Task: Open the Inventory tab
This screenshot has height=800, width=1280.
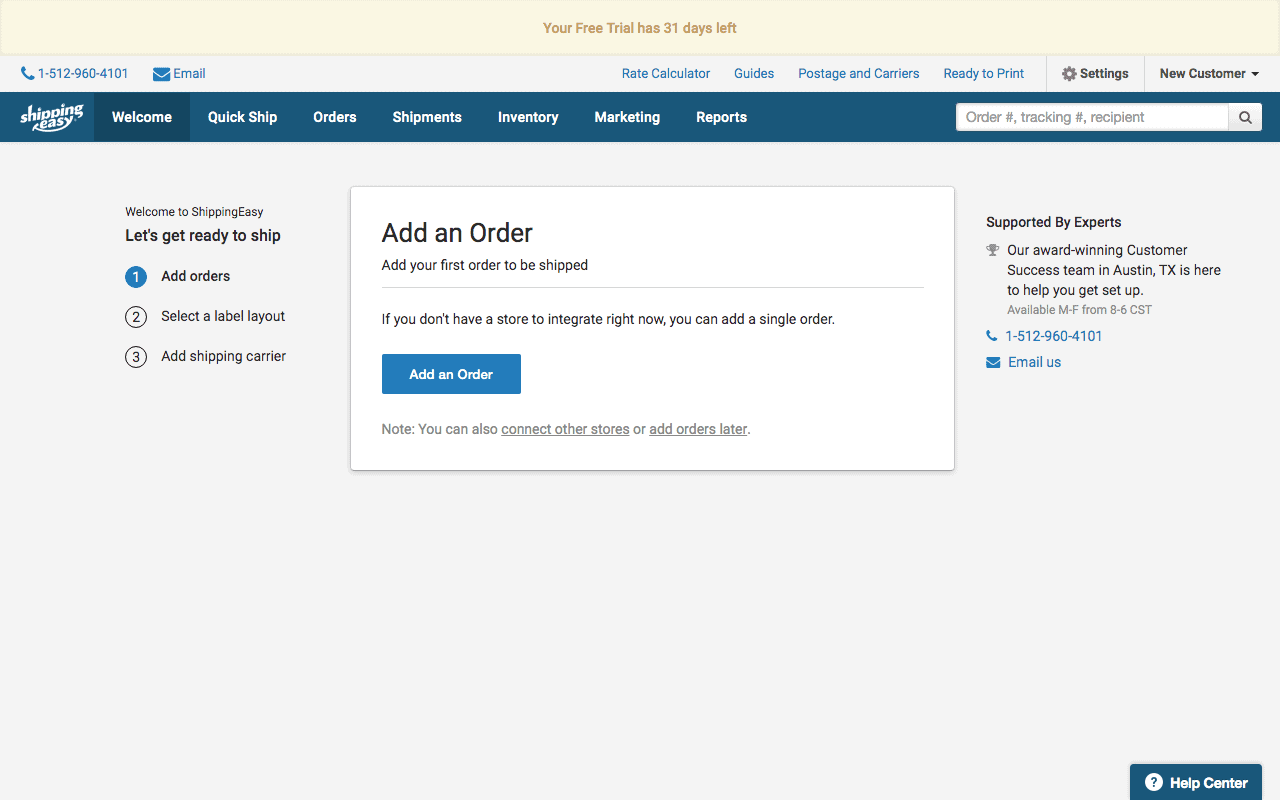Action: click(x=528, y=117)
